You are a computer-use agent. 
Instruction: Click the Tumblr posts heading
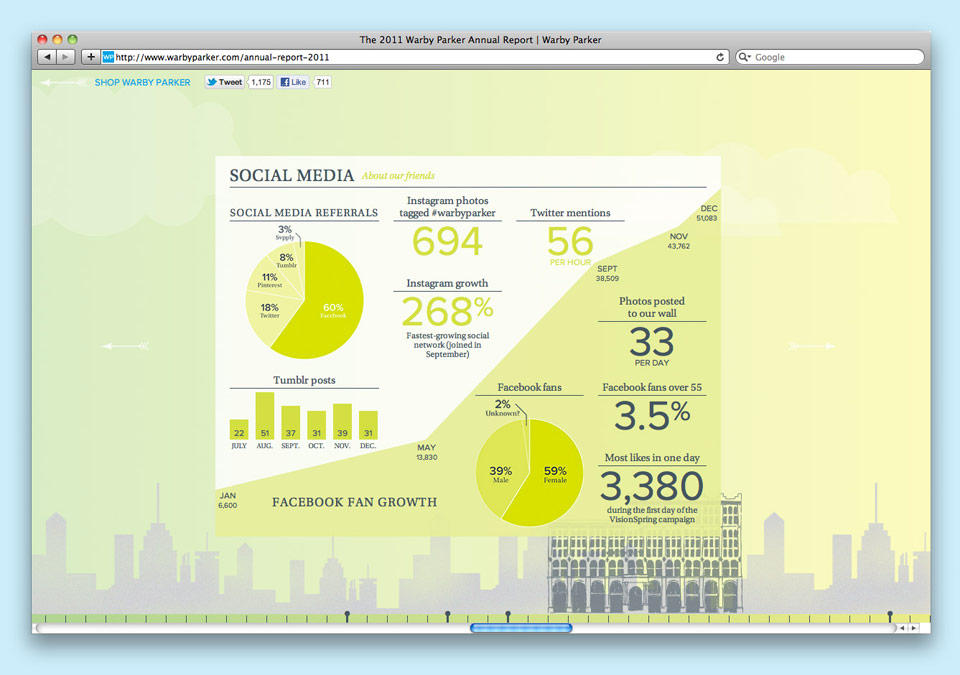tap(304, 380)
